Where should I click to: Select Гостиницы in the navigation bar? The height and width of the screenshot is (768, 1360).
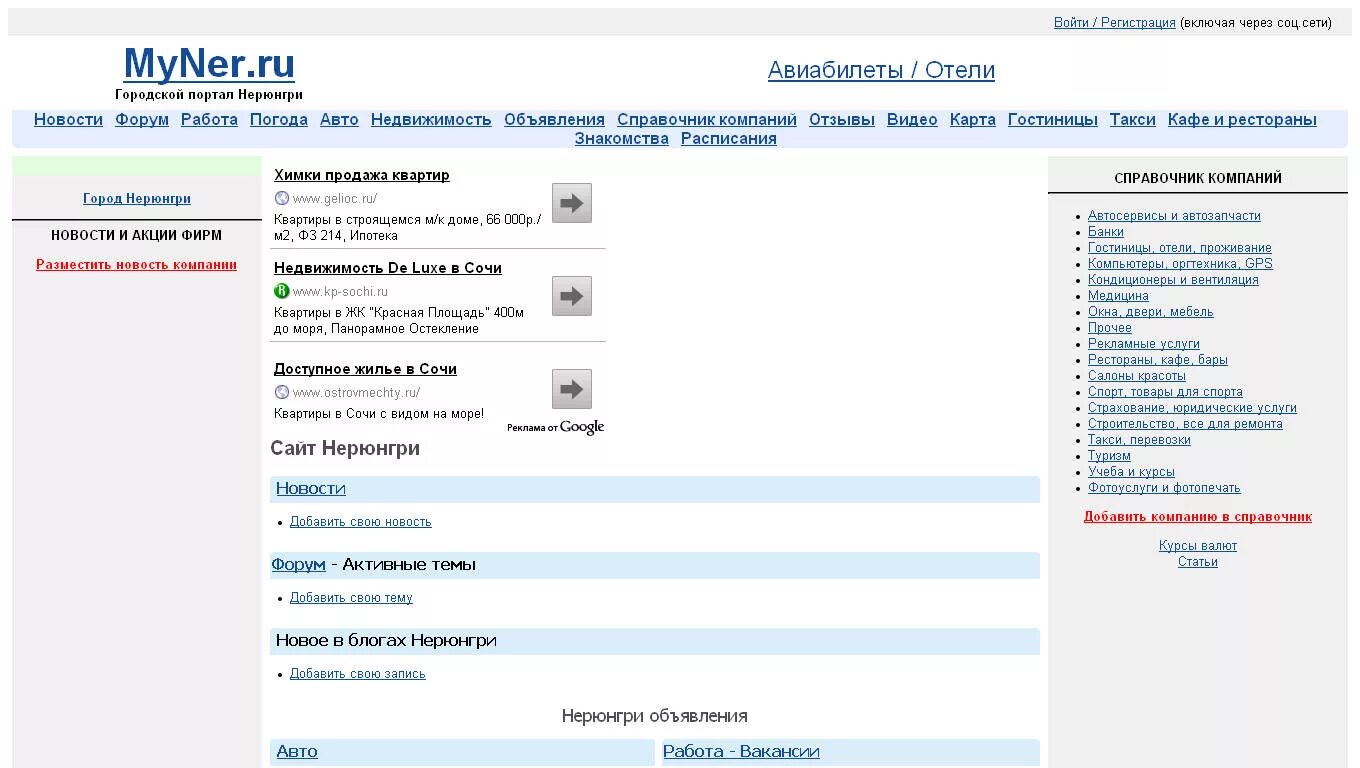tap(1052, 119)
